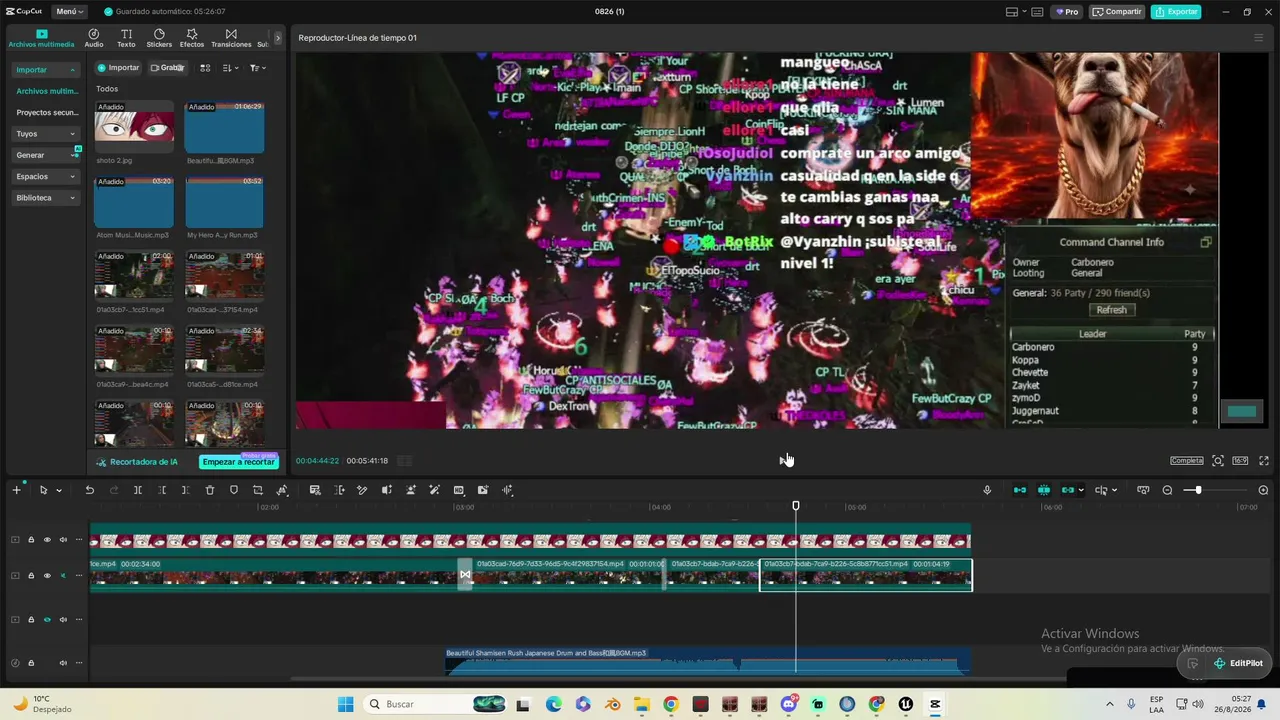Click the preview zoom scan icon
Screen dimensions: 1280x720
[1217, 461]
